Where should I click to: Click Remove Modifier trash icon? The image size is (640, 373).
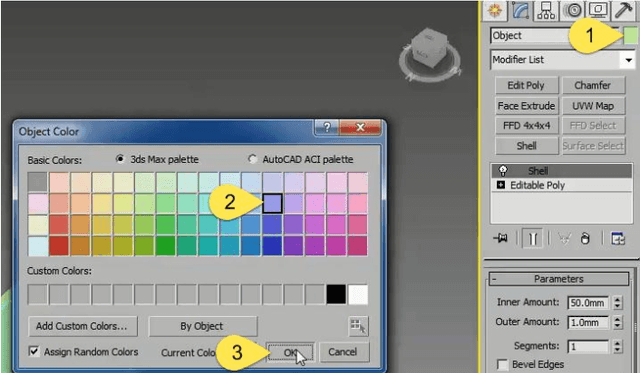585,238
